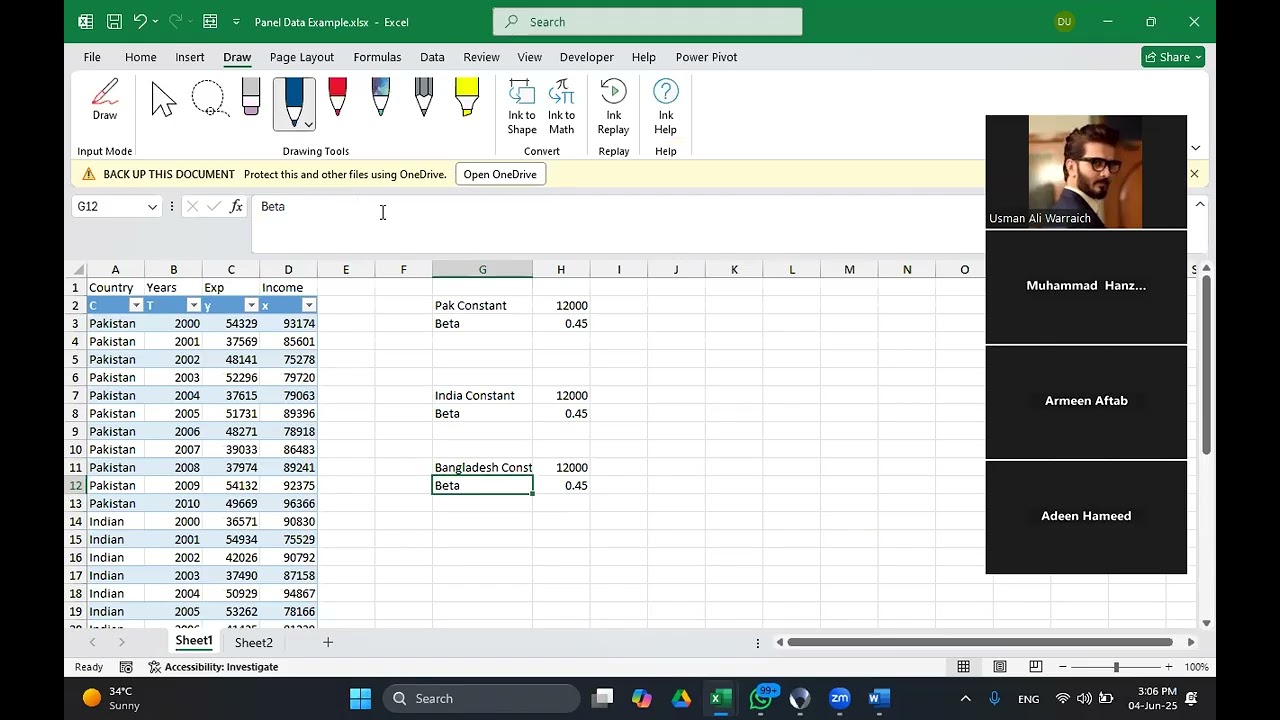
Task: Pick the Eraser drawing tool
Action: [x=251, y=98]
